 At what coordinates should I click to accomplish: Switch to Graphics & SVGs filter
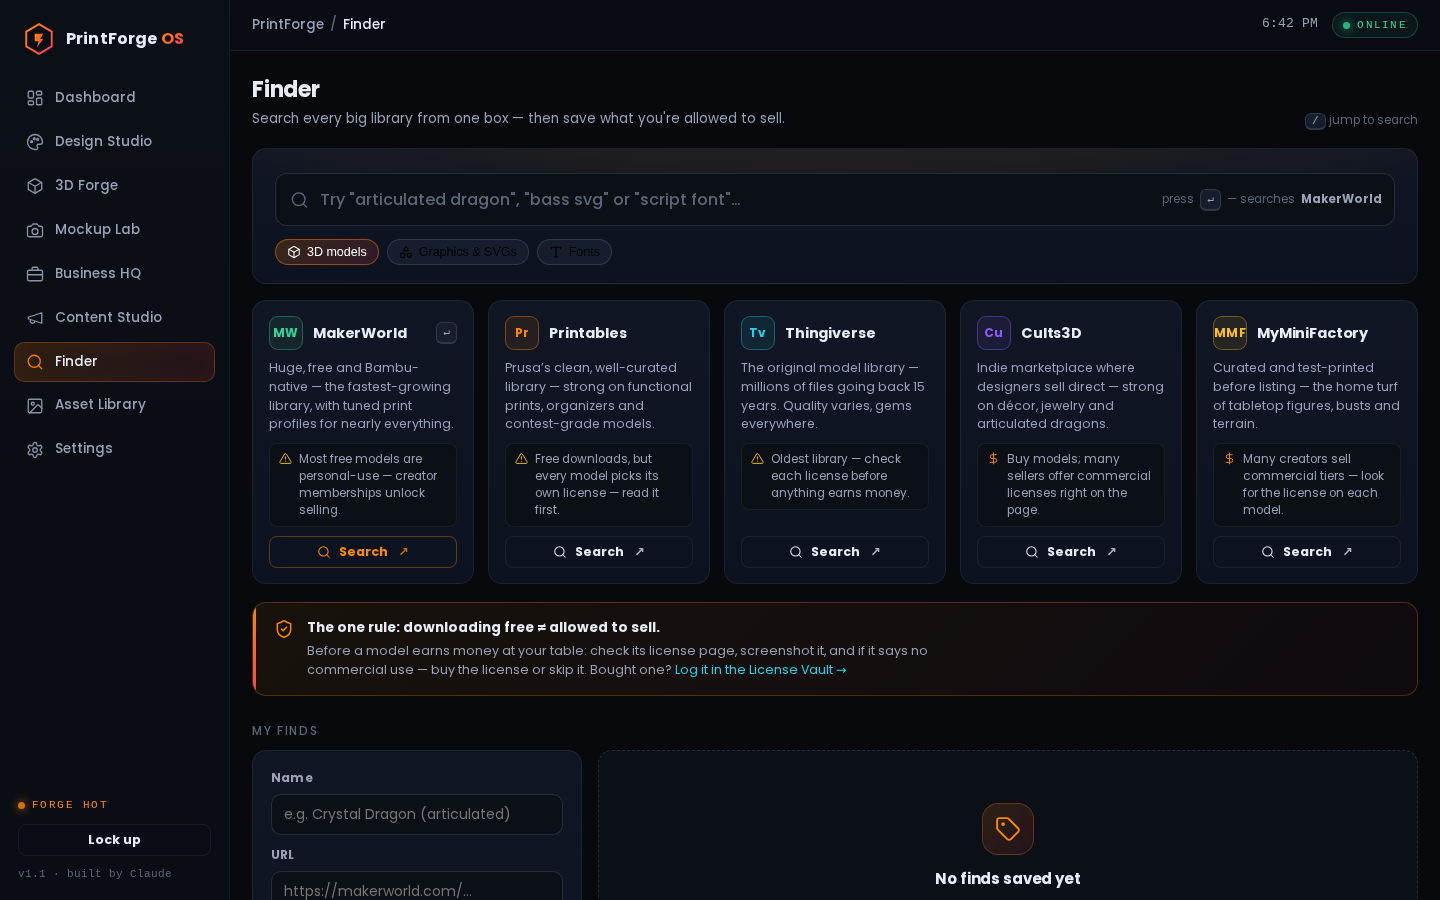(x=458, y=252)
